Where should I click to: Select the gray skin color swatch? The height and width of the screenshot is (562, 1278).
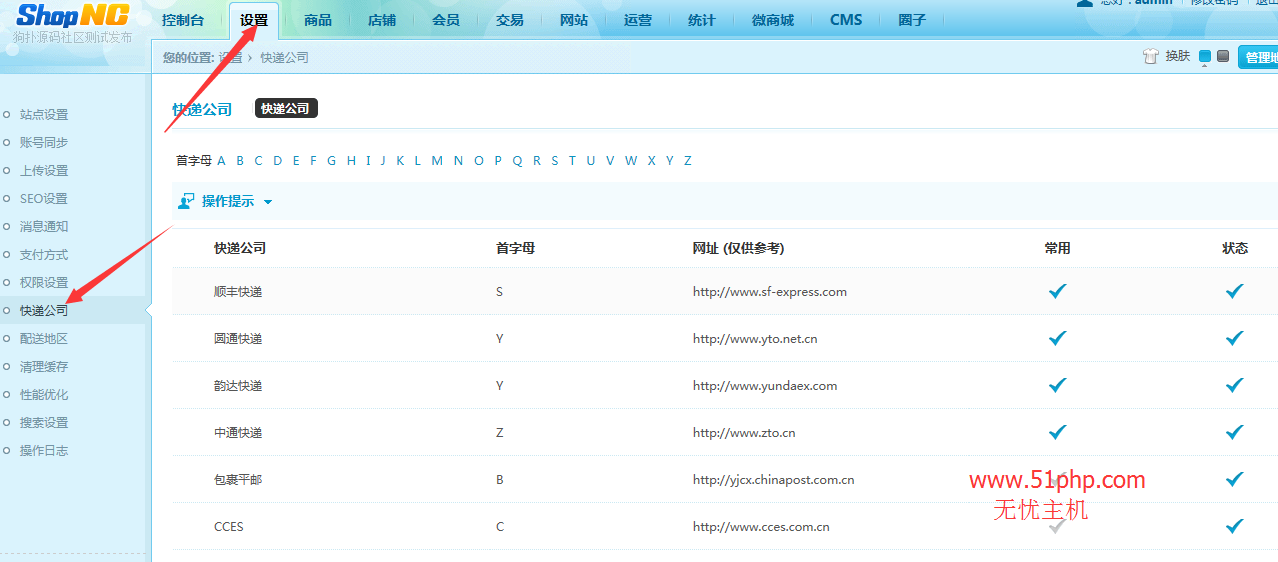1222,56
